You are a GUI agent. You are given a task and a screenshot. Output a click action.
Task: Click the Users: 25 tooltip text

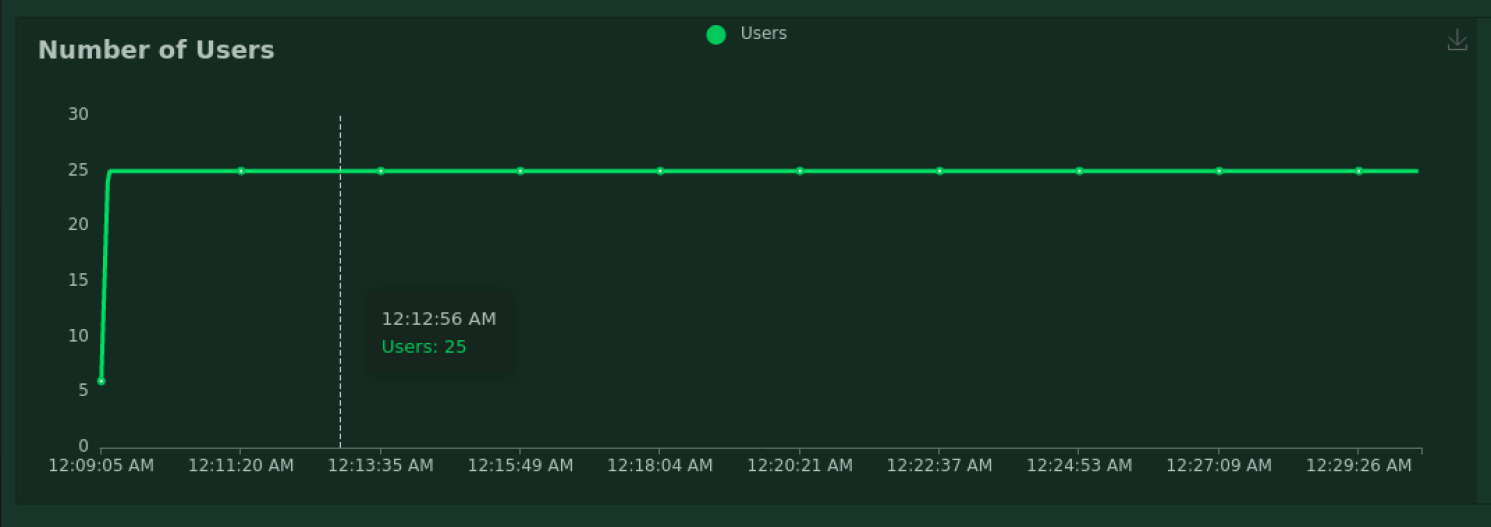point(424,347)
